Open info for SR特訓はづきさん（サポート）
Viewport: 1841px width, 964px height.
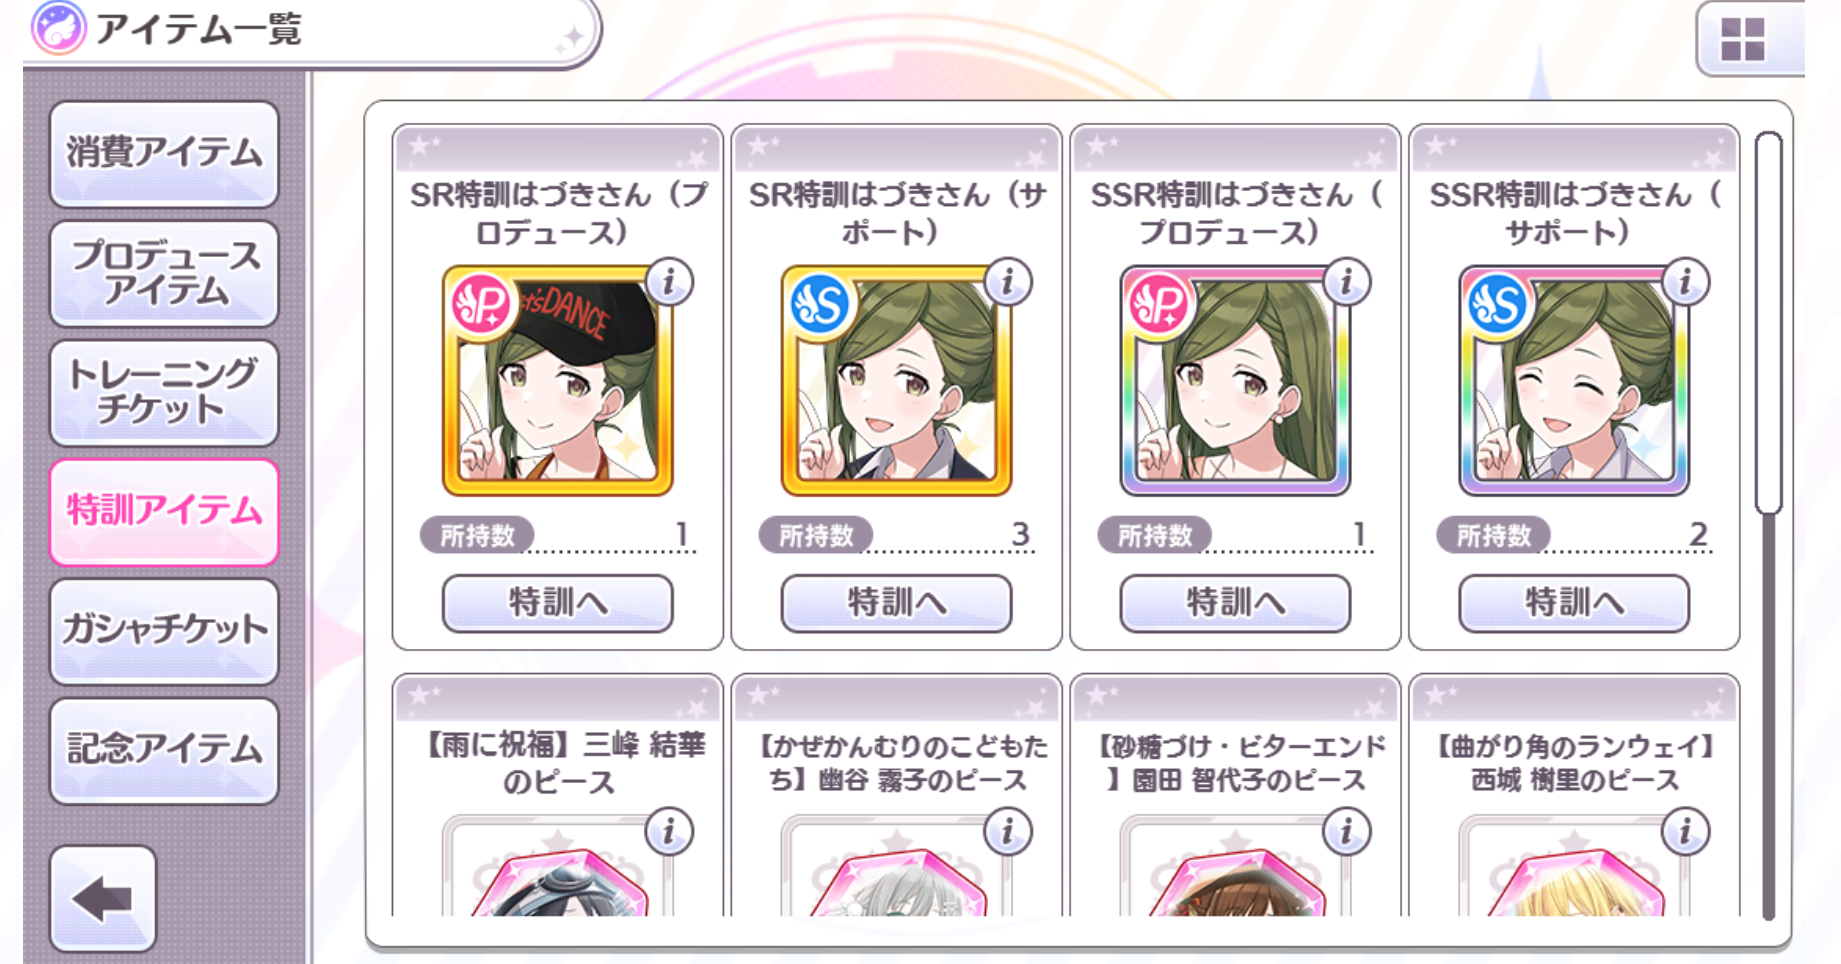tap(1008, 282)
